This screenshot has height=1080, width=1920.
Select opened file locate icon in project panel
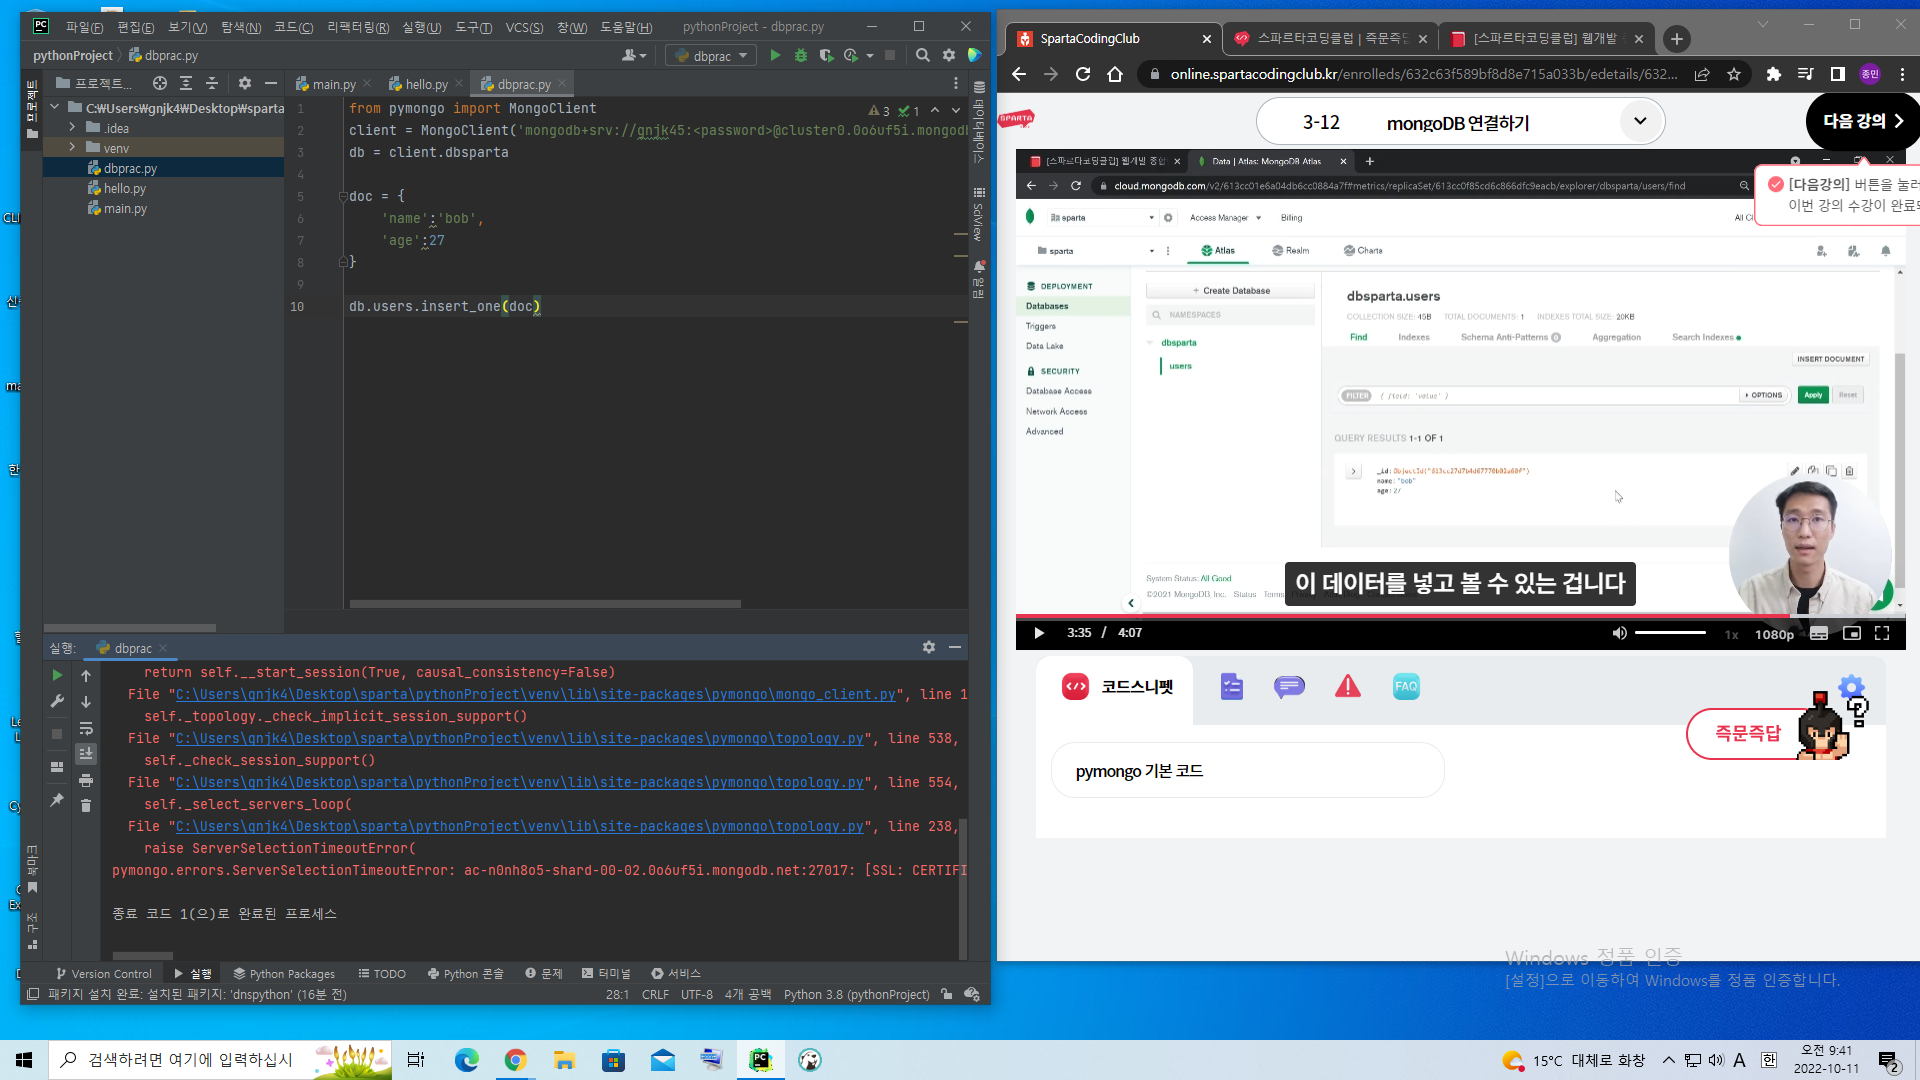[x=160, y=84]
